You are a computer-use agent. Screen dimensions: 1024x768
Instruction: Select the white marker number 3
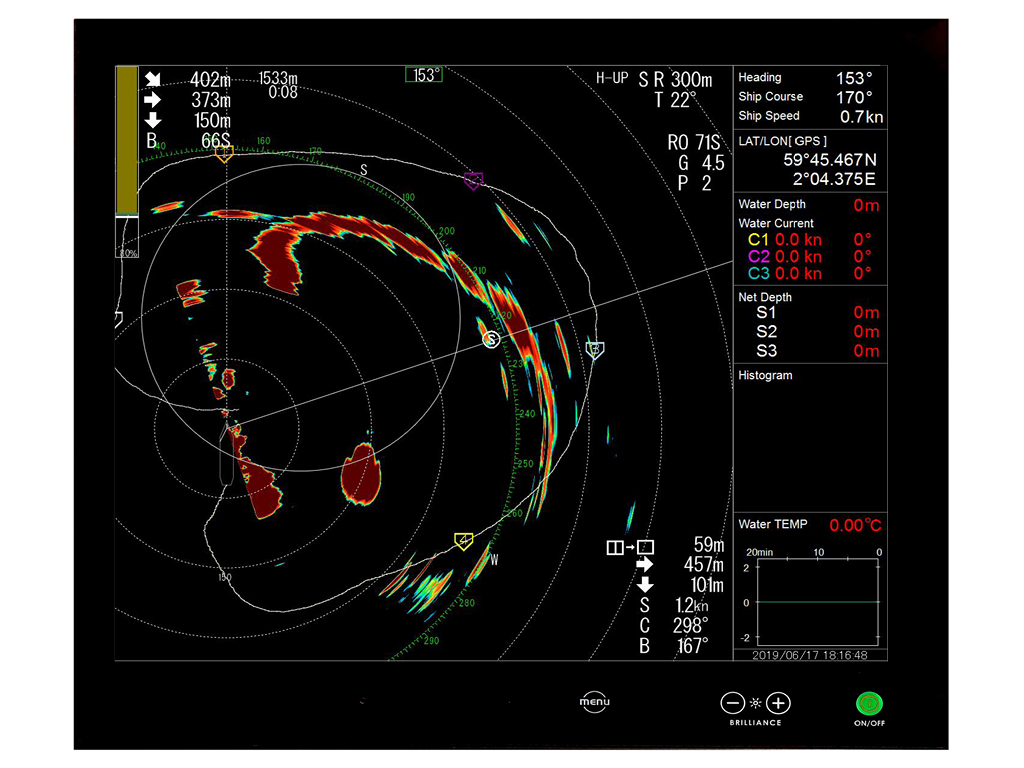click(x=594, y=349)
